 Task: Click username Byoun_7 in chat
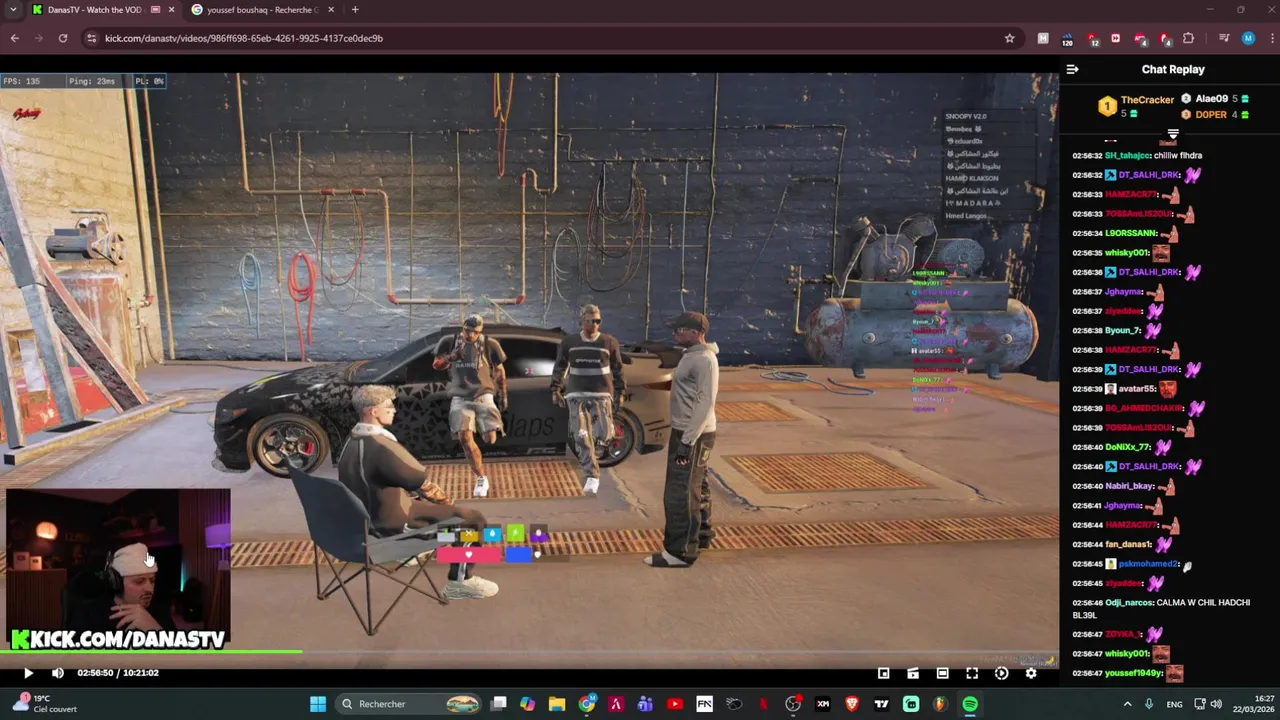[x=1122, y=331]
